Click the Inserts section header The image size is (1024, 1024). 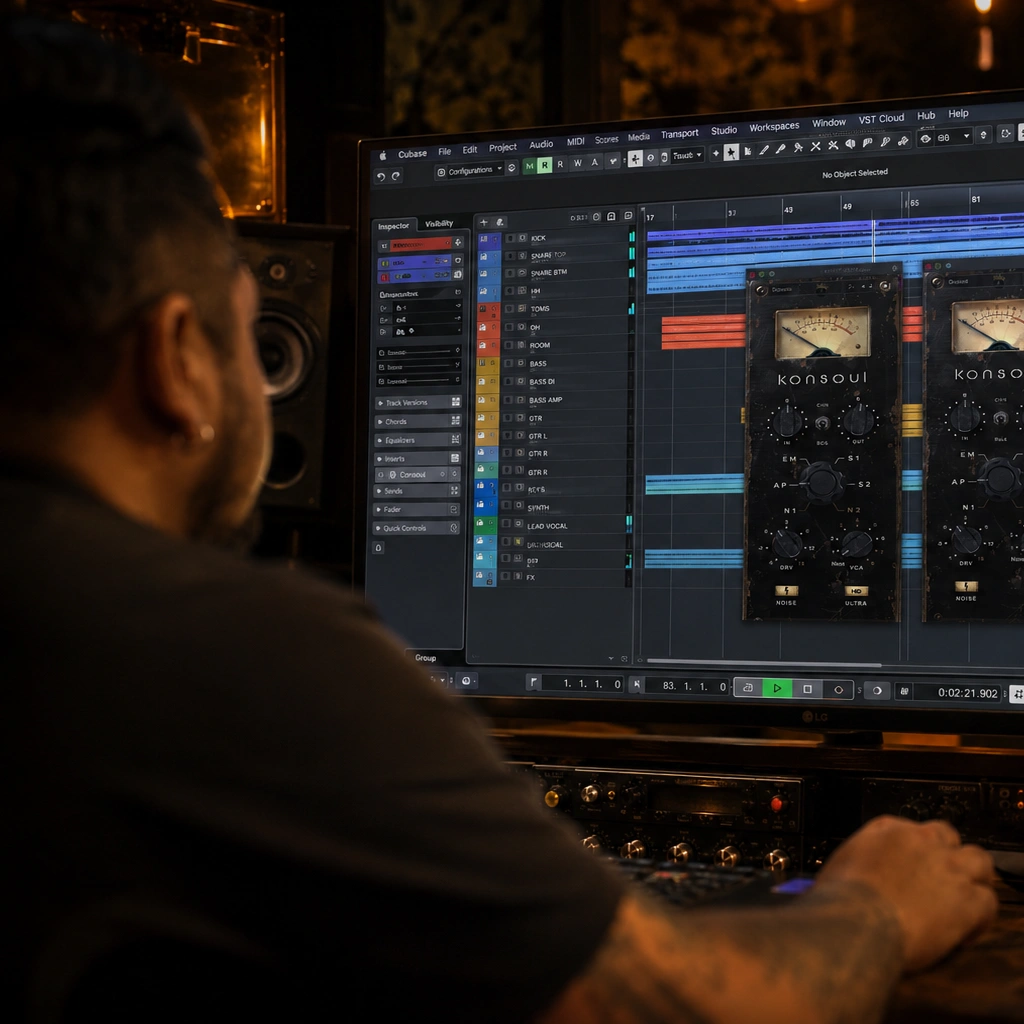tap(418, 458)
